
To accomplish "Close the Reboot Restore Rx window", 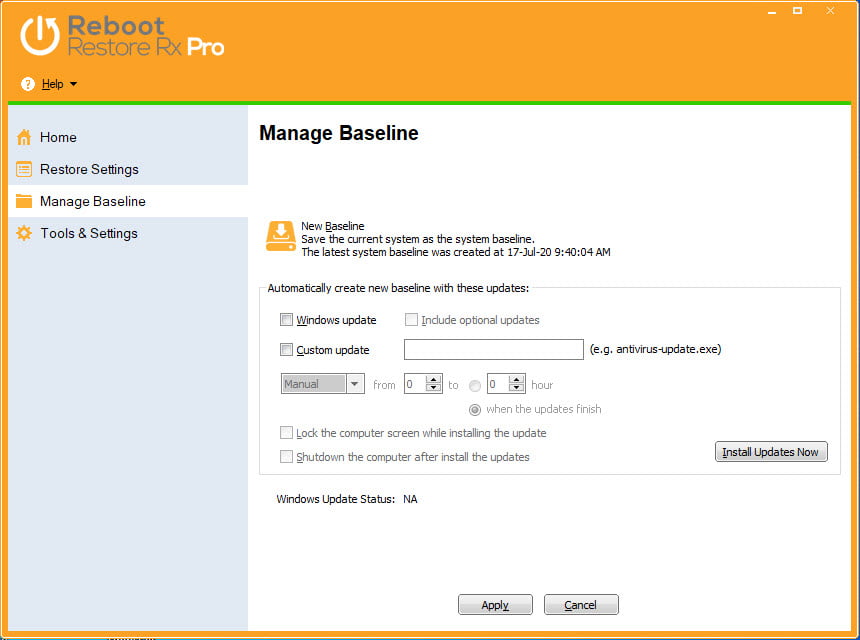I will coord(830,10).
